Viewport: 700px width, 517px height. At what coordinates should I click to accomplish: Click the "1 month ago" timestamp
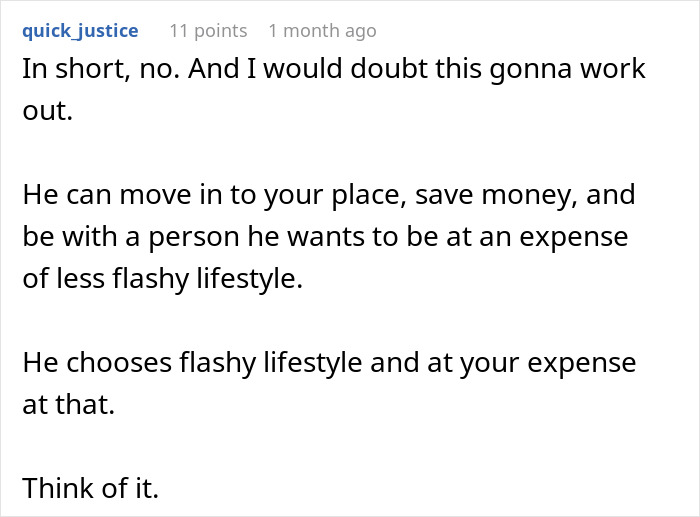pyautogui.click(x=322, y=31)
